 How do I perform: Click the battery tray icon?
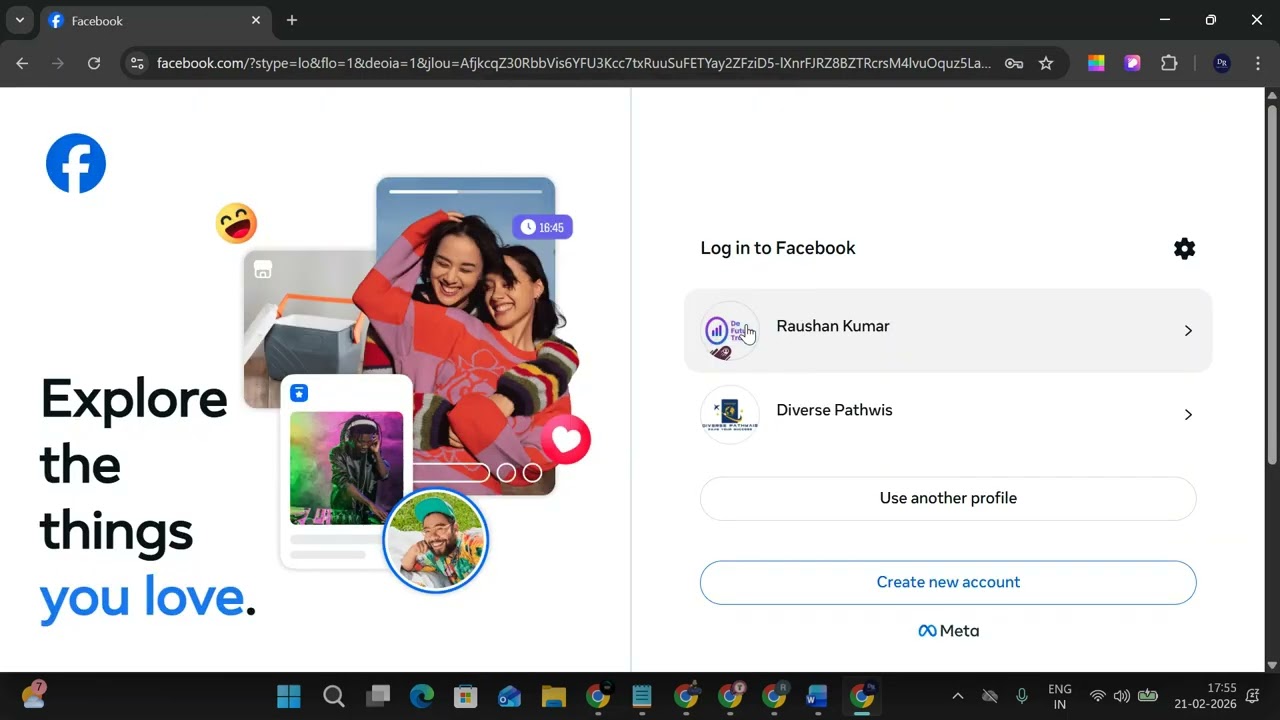pyautogui.click(x=1148, y=696)
